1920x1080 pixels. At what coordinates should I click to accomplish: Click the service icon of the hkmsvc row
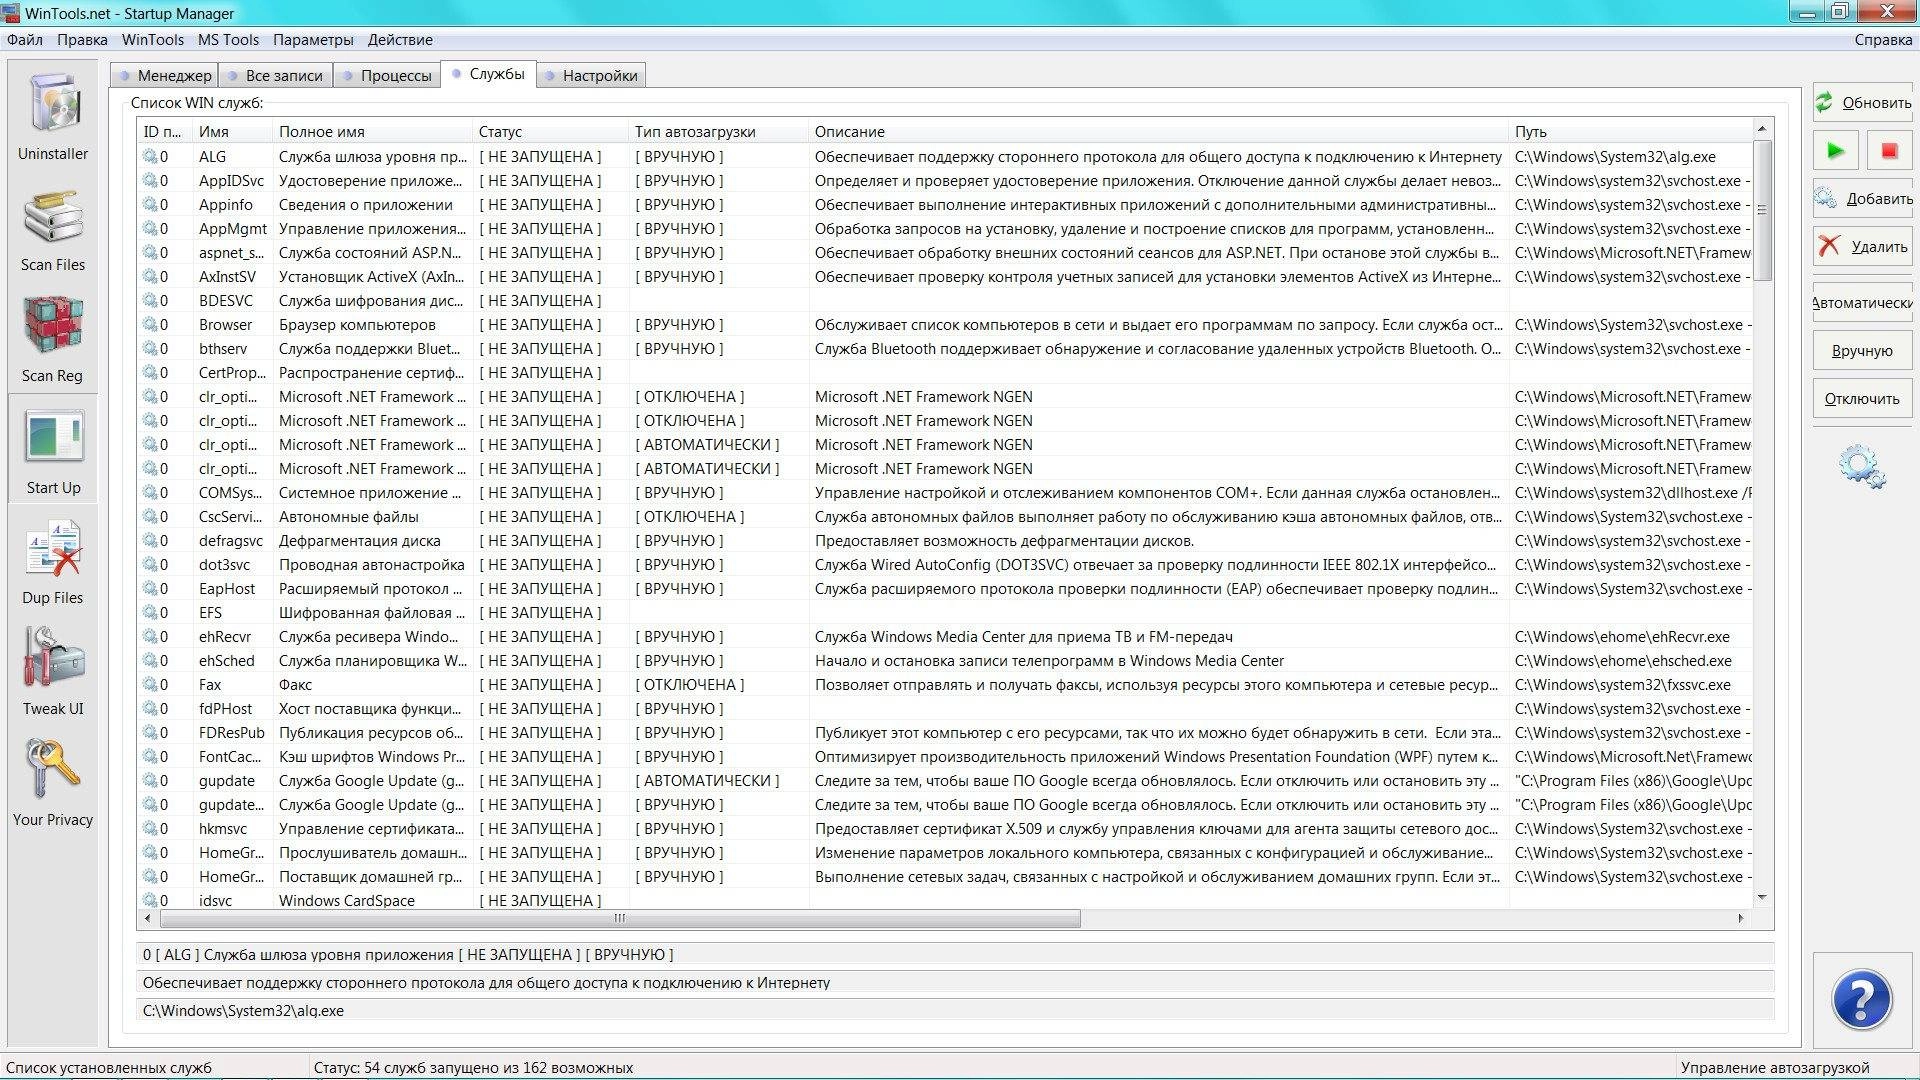click(150, 828)
